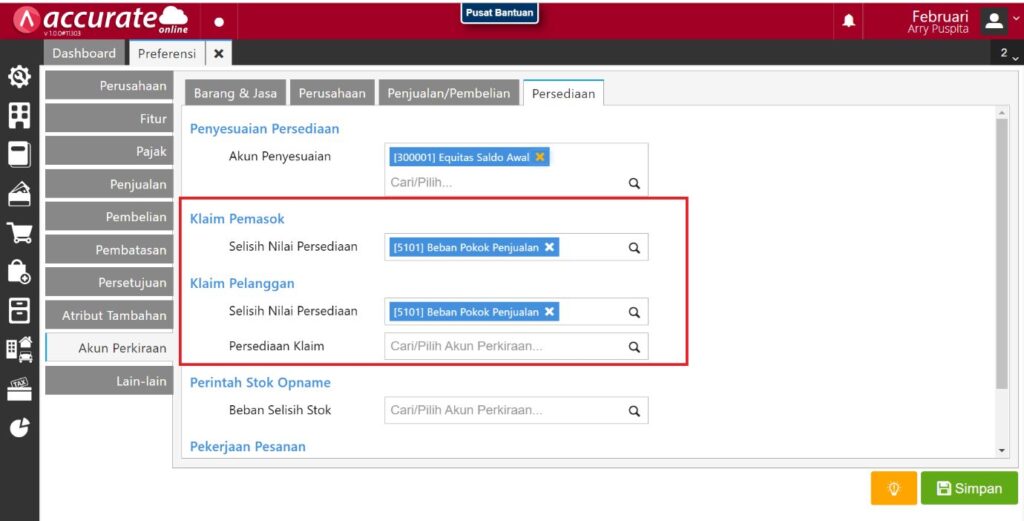Click the Penyesuaian Persediaan heading
The height and width of the screenshot is (521, 1024).
pos(264,129)
